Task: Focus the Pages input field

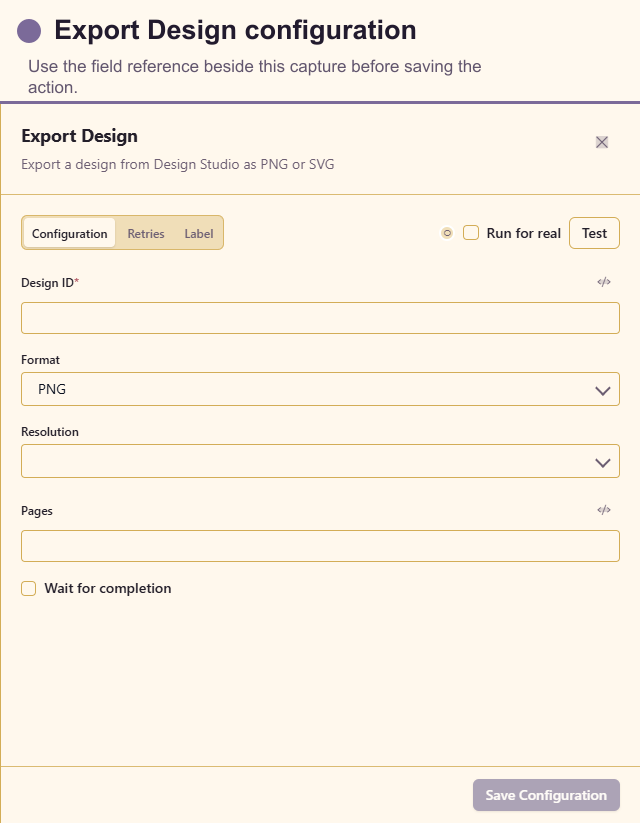Action: click(320, 546)
